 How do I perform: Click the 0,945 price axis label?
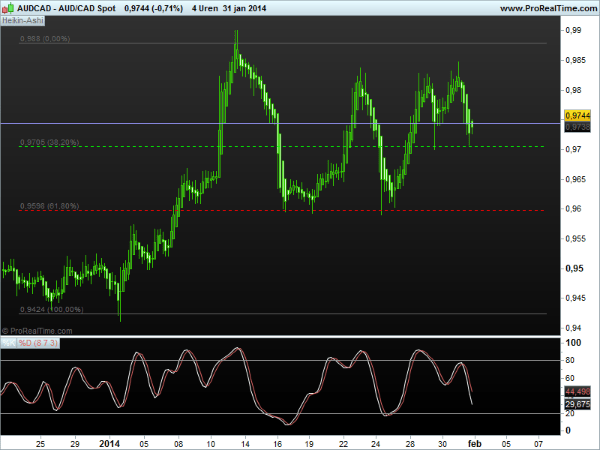pyautogui.click(x=576, y=298)
